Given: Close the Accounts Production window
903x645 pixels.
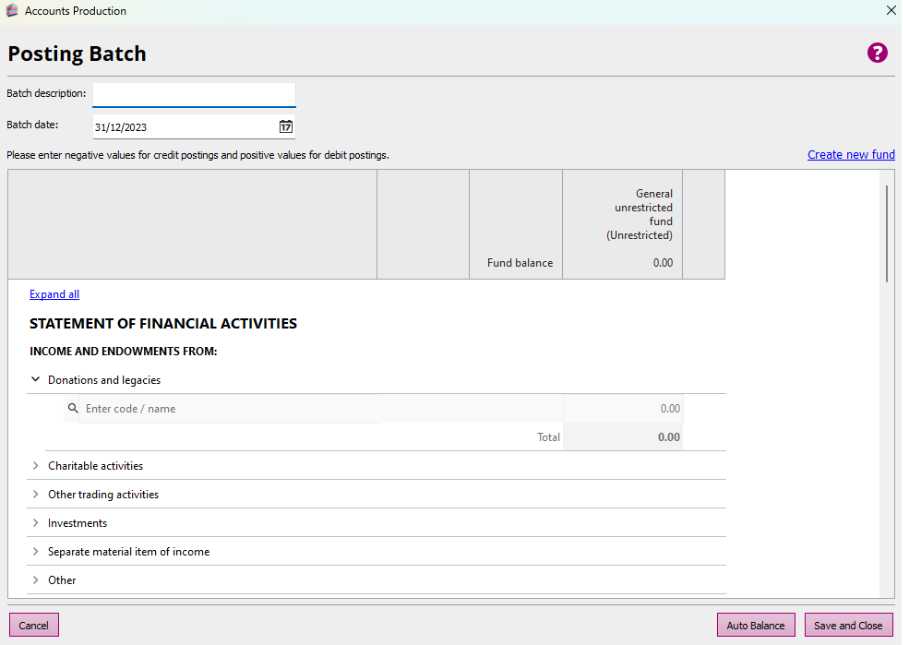Looking at the screenshot, I should point(891,11).
